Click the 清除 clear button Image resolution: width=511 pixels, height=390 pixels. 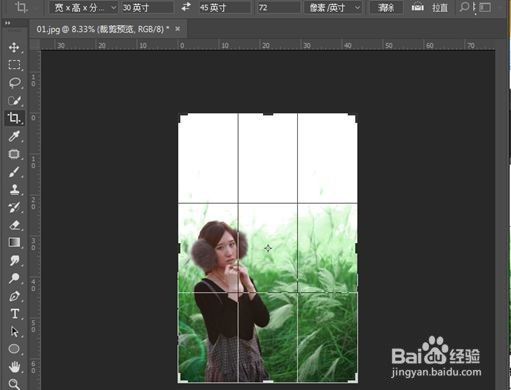pos(386,7)
